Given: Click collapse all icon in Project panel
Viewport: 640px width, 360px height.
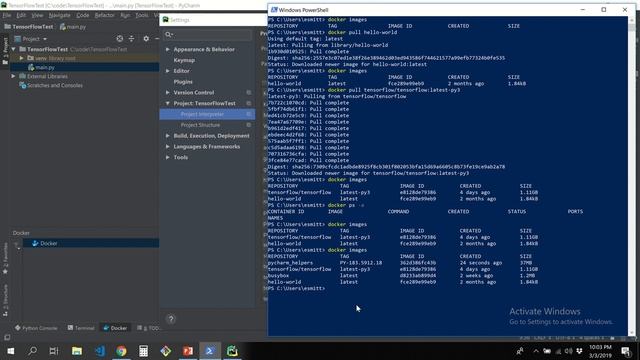Looking at the screenshot, I should (131, 39).
